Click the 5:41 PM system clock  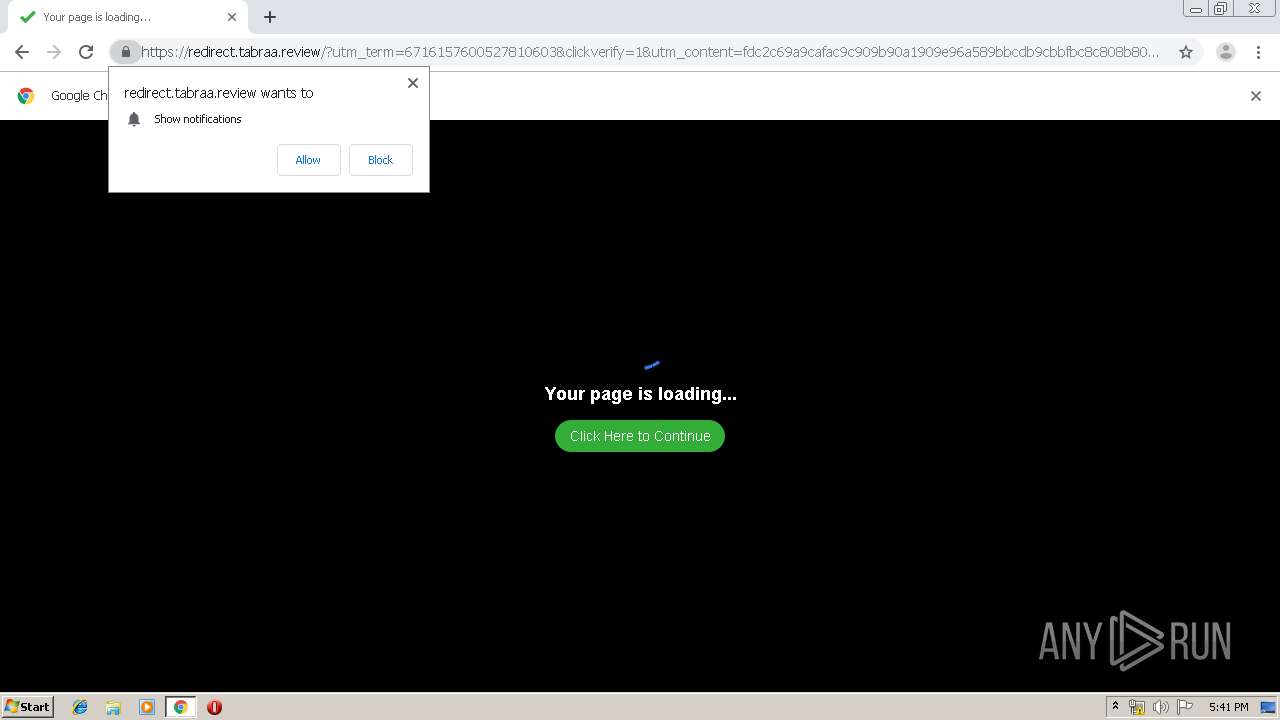1228,707
